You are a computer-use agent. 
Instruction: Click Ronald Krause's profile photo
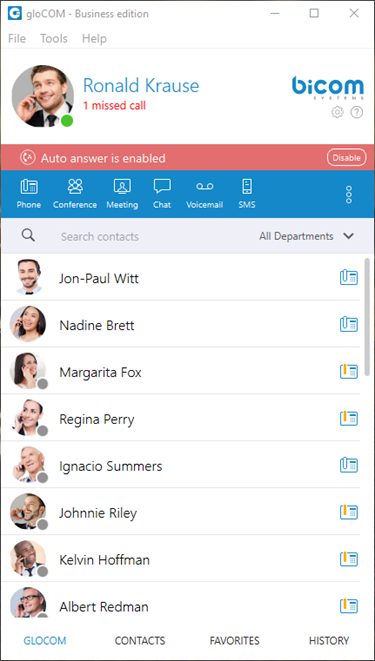click(x=43, y=96)
